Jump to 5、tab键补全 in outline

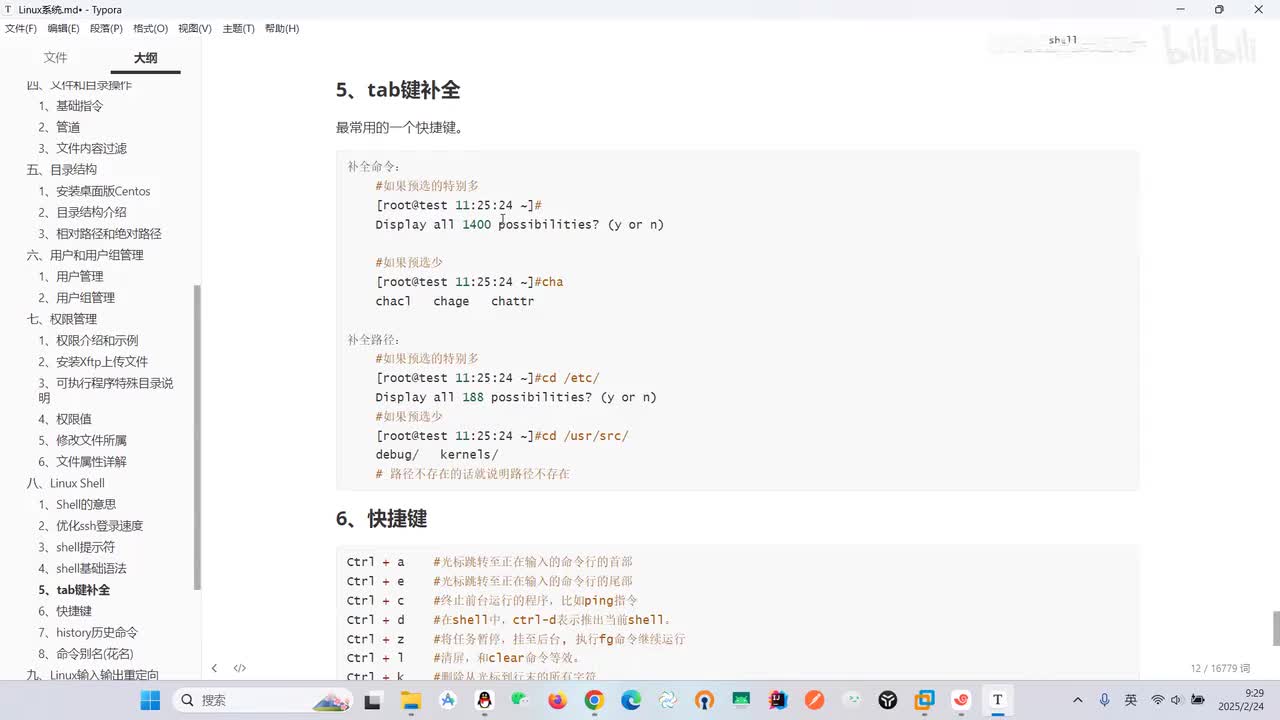[75, 590]
